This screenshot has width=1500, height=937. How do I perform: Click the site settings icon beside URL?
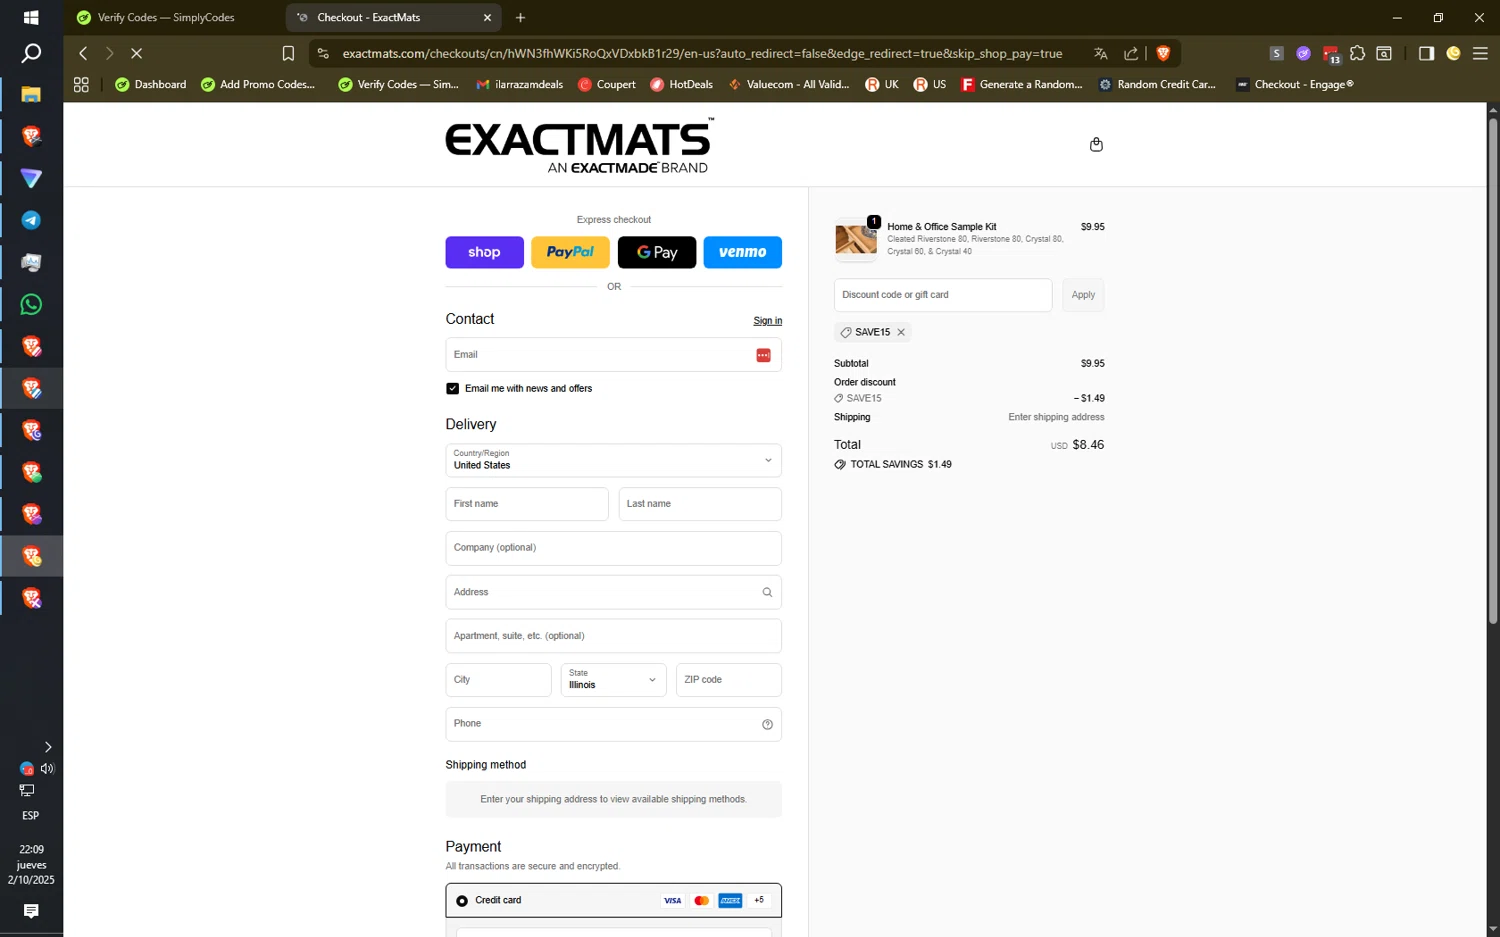point(323,53)
